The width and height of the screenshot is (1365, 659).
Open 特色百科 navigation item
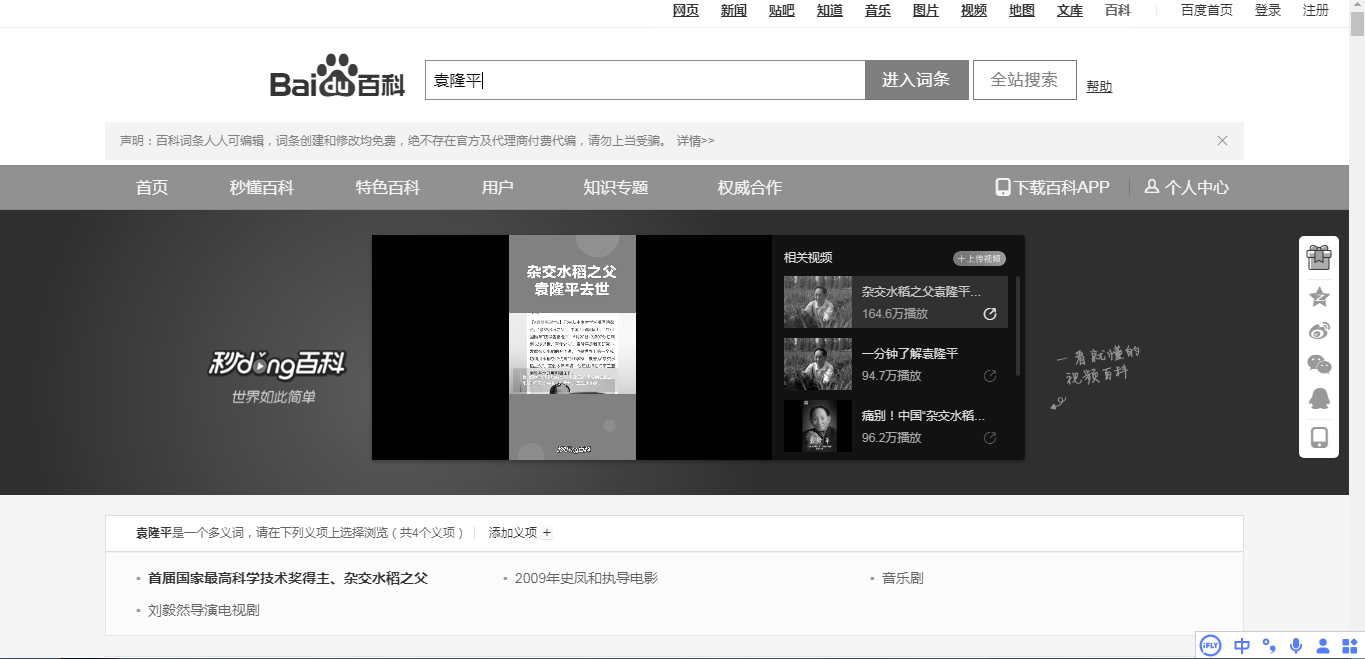tap(388, 187)
